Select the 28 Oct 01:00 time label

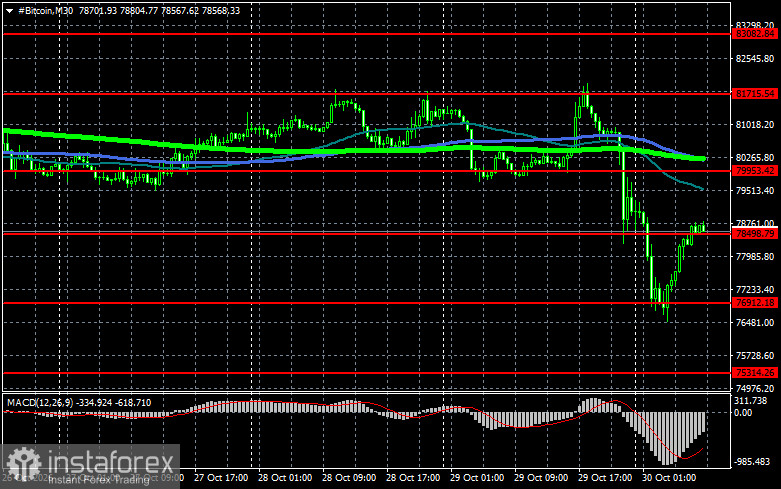point(285,478)
